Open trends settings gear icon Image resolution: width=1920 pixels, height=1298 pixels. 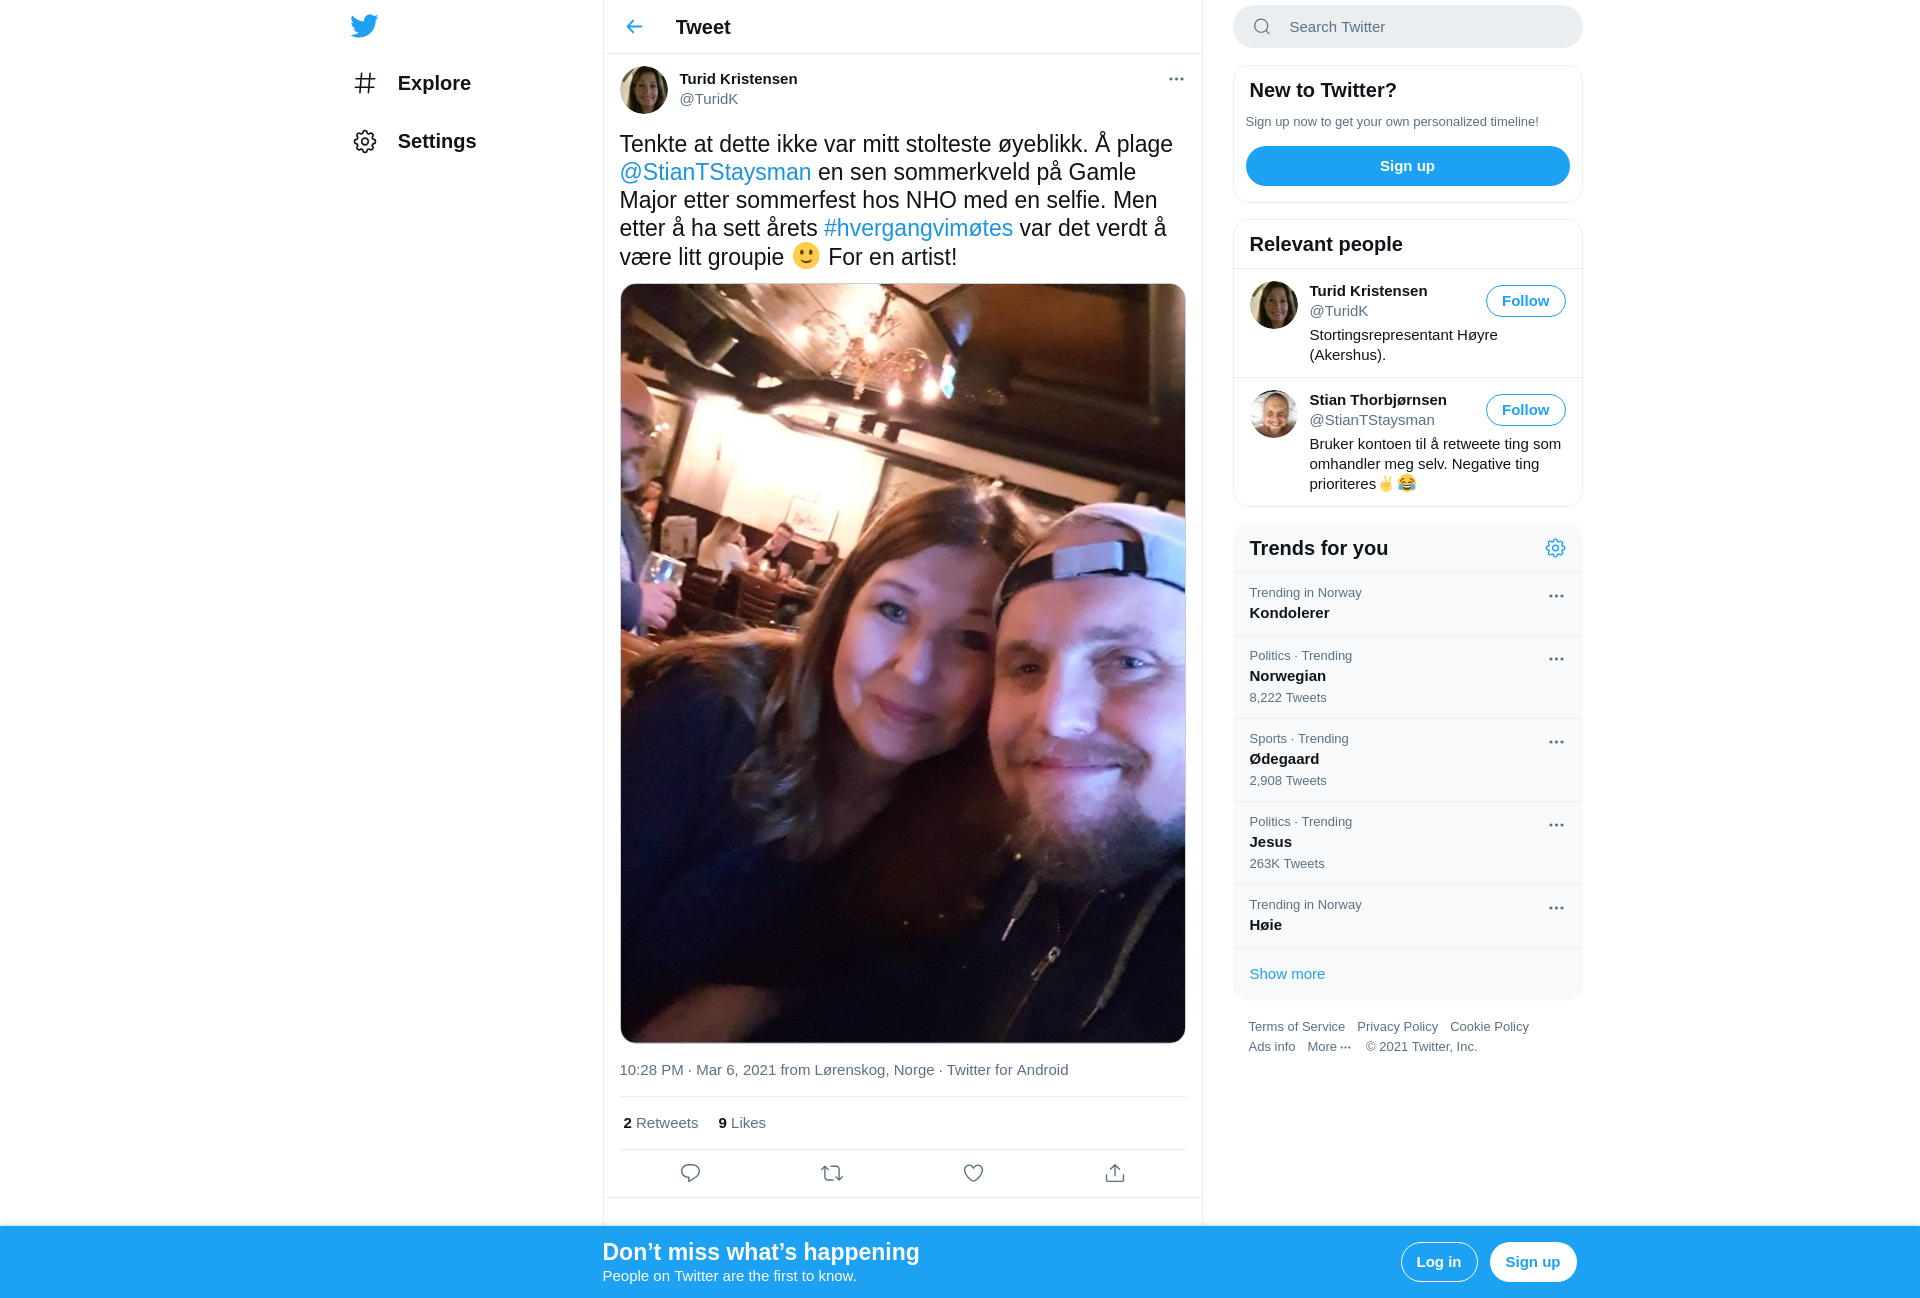click(1555, 548)
